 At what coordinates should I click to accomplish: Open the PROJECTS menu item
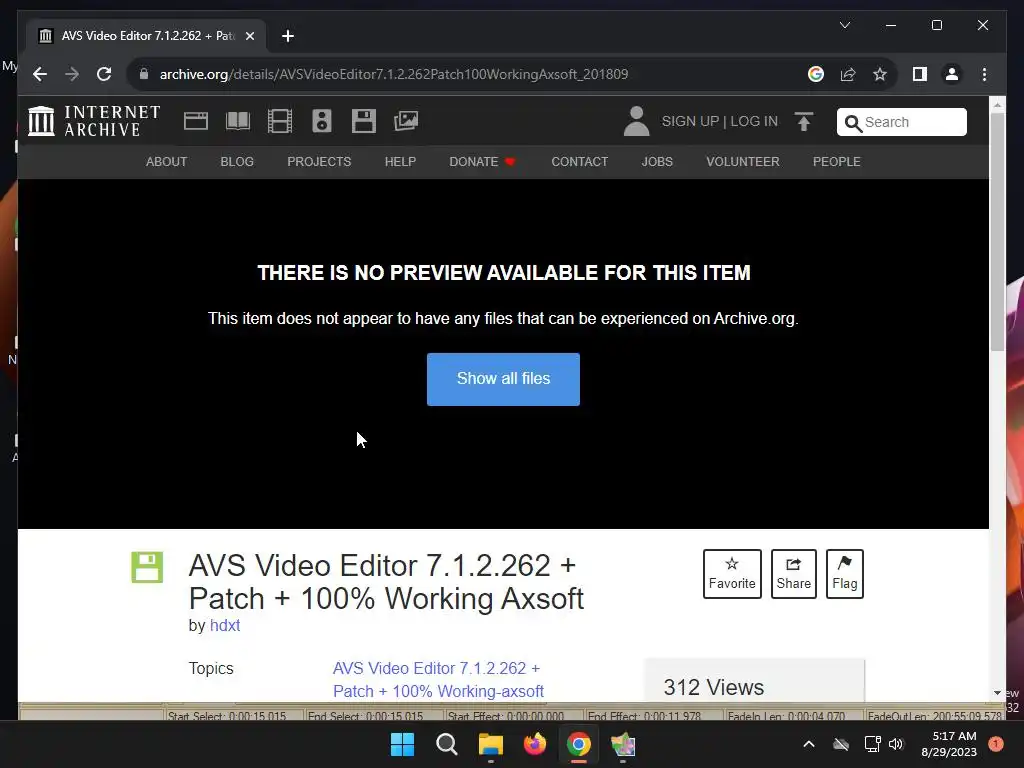[319, 161]
